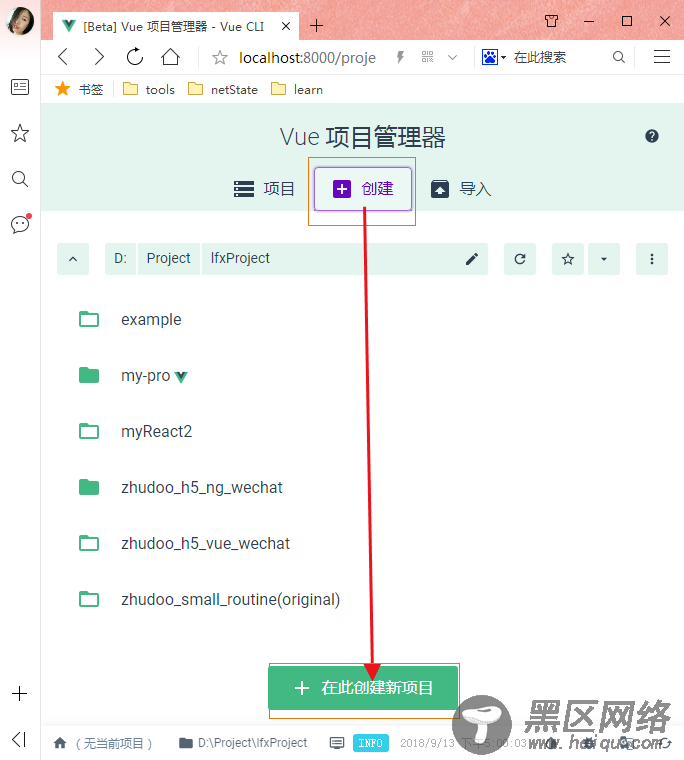This screenshot has height=760, width=684.
Task: Open the log console icon in status bar
Action: coord(337,743)
